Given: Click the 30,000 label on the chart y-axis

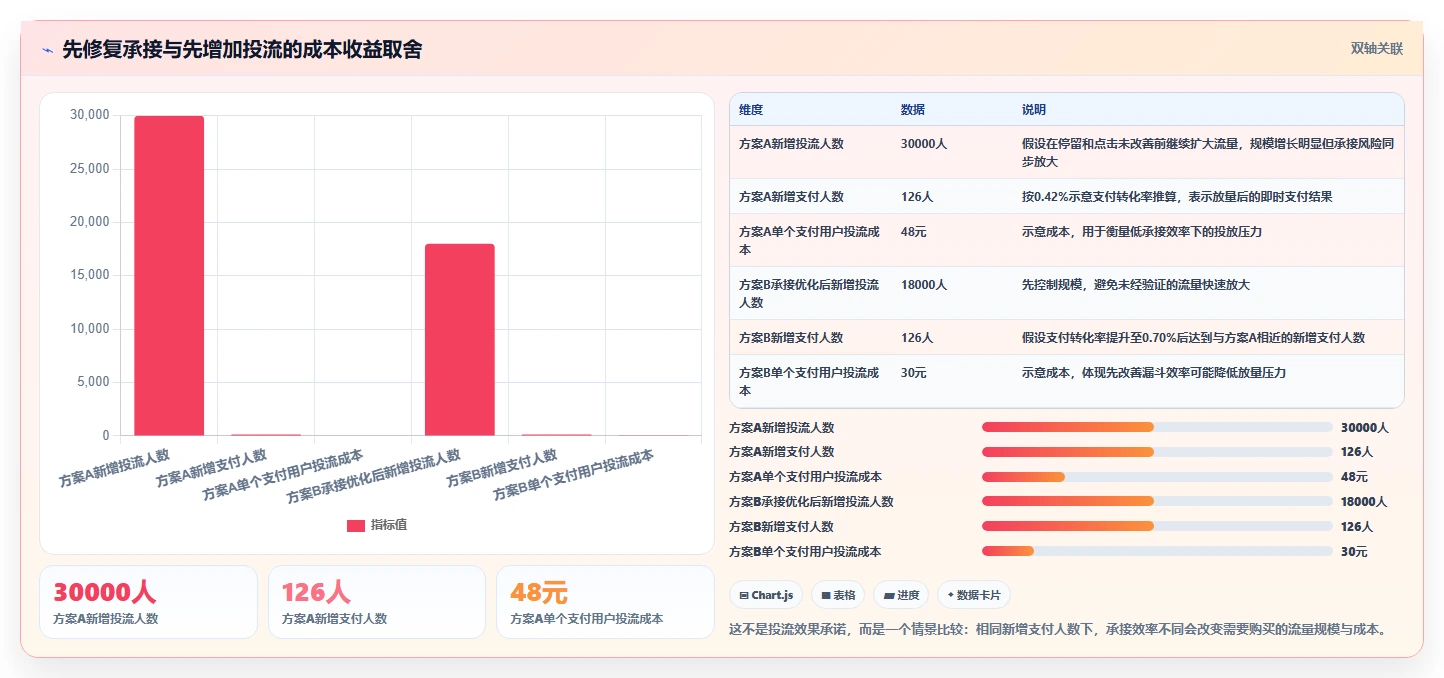Looking at the screenshot, I should click(90, 116).
